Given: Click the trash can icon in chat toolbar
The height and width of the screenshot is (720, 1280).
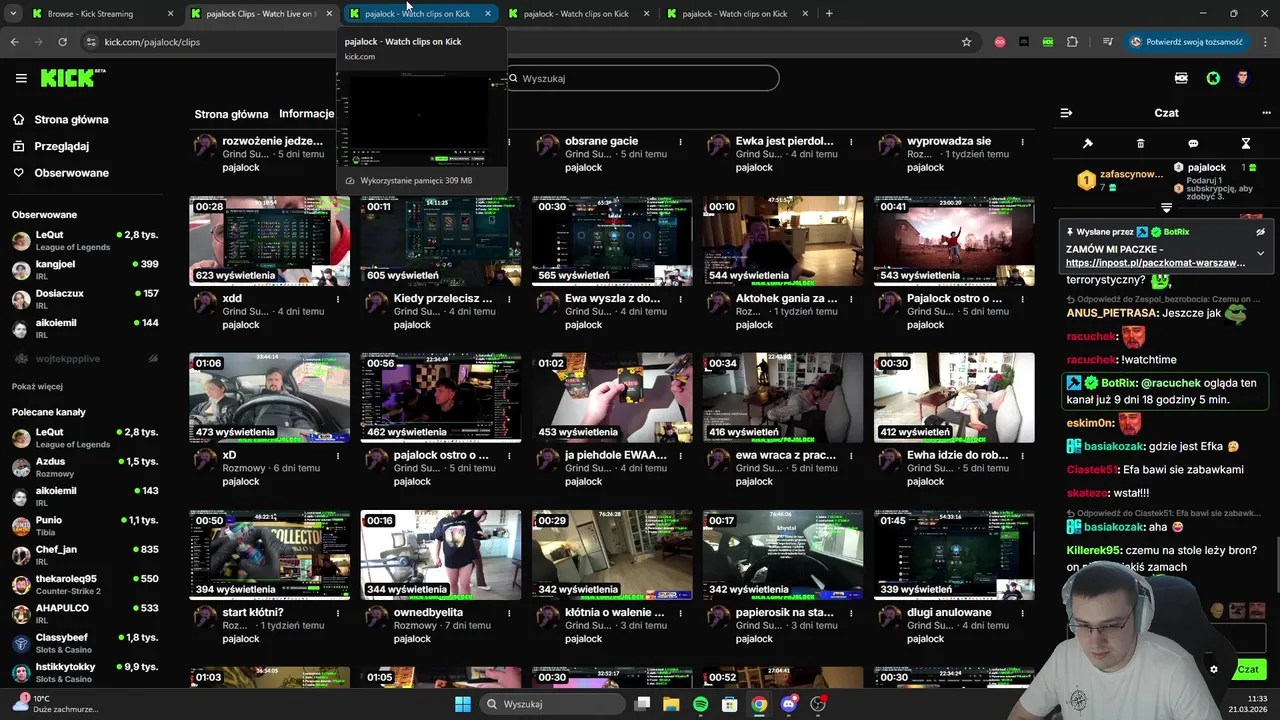Looking at the screenshot, I should (1140, 144).
